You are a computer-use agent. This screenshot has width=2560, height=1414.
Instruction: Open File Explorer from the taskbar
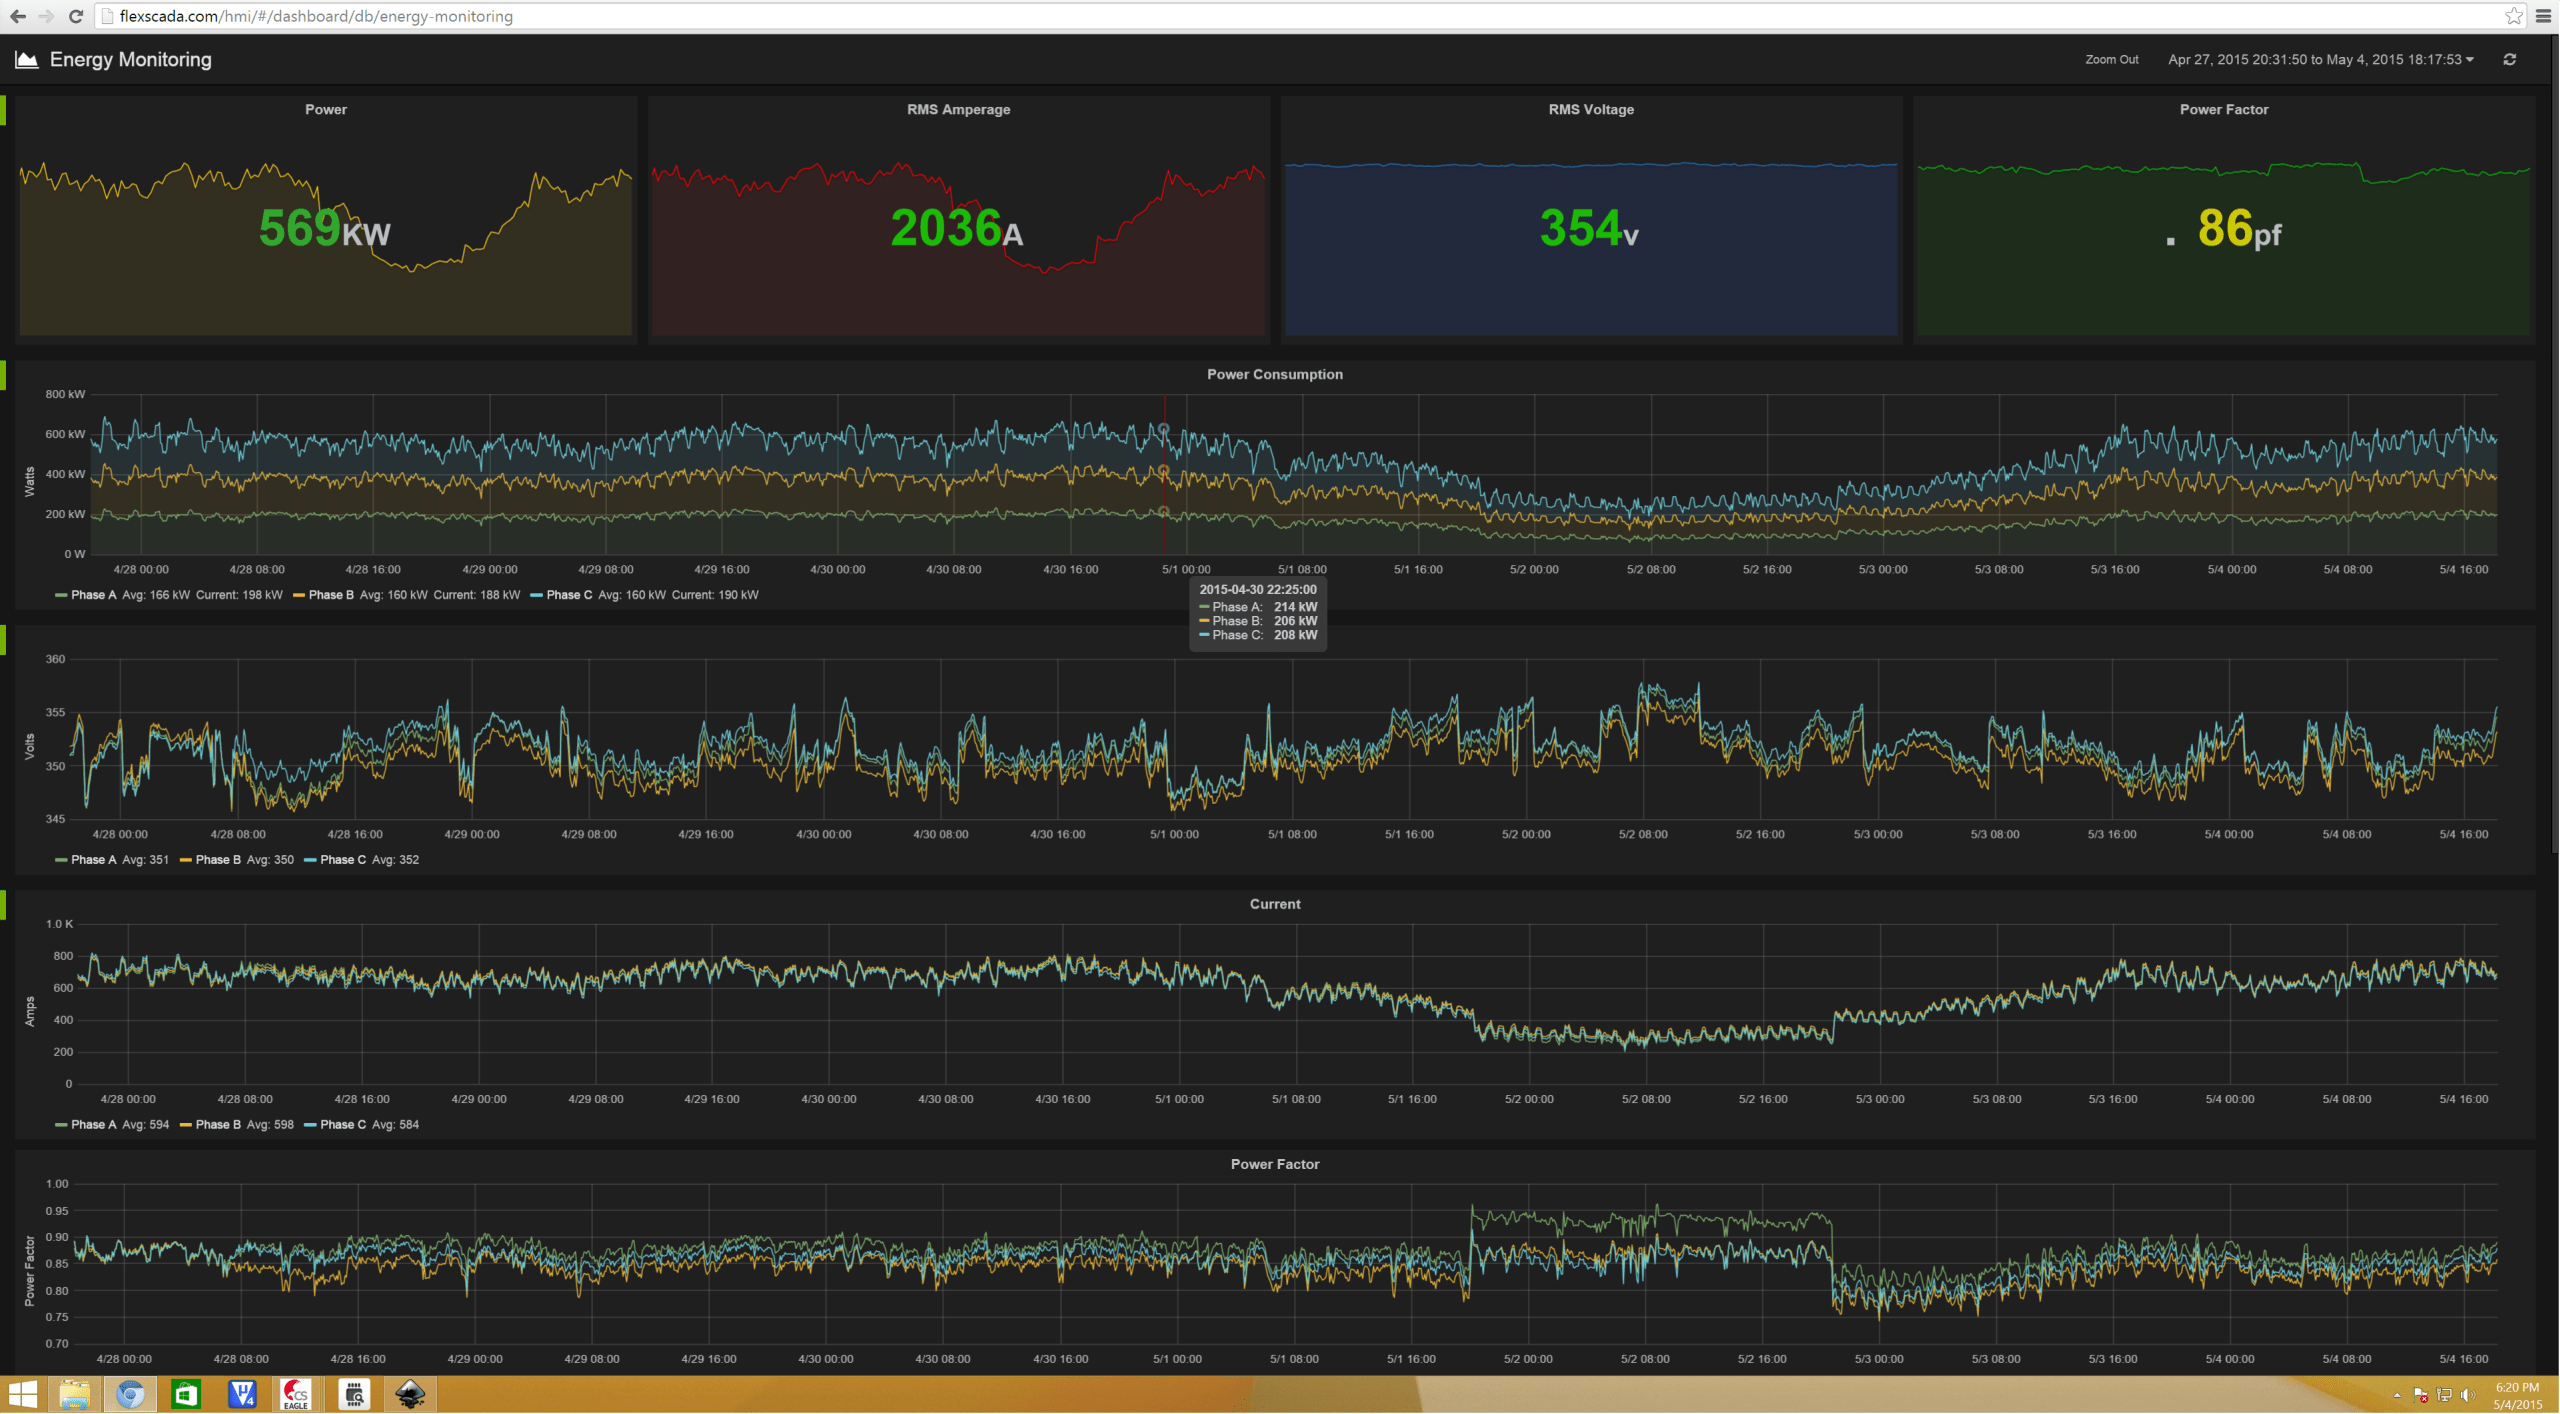point(75,1394)
